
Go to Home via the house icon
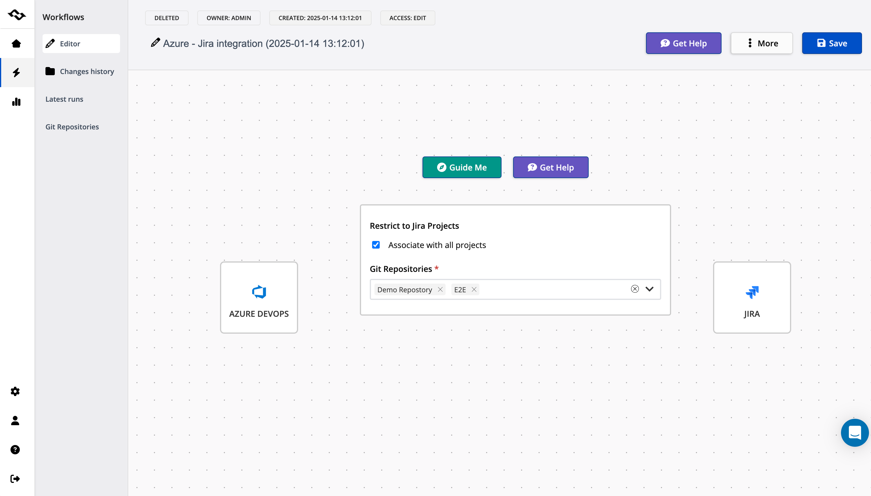pyautogui.click(x=16, y=44)
